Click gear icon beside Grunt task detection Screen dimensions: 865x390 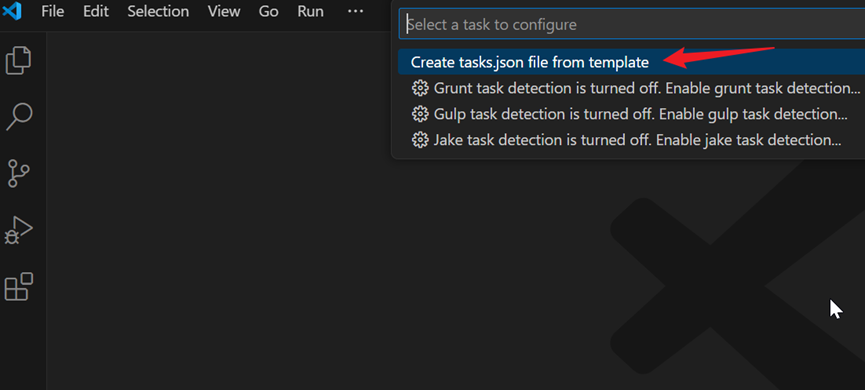coord(420,88)
